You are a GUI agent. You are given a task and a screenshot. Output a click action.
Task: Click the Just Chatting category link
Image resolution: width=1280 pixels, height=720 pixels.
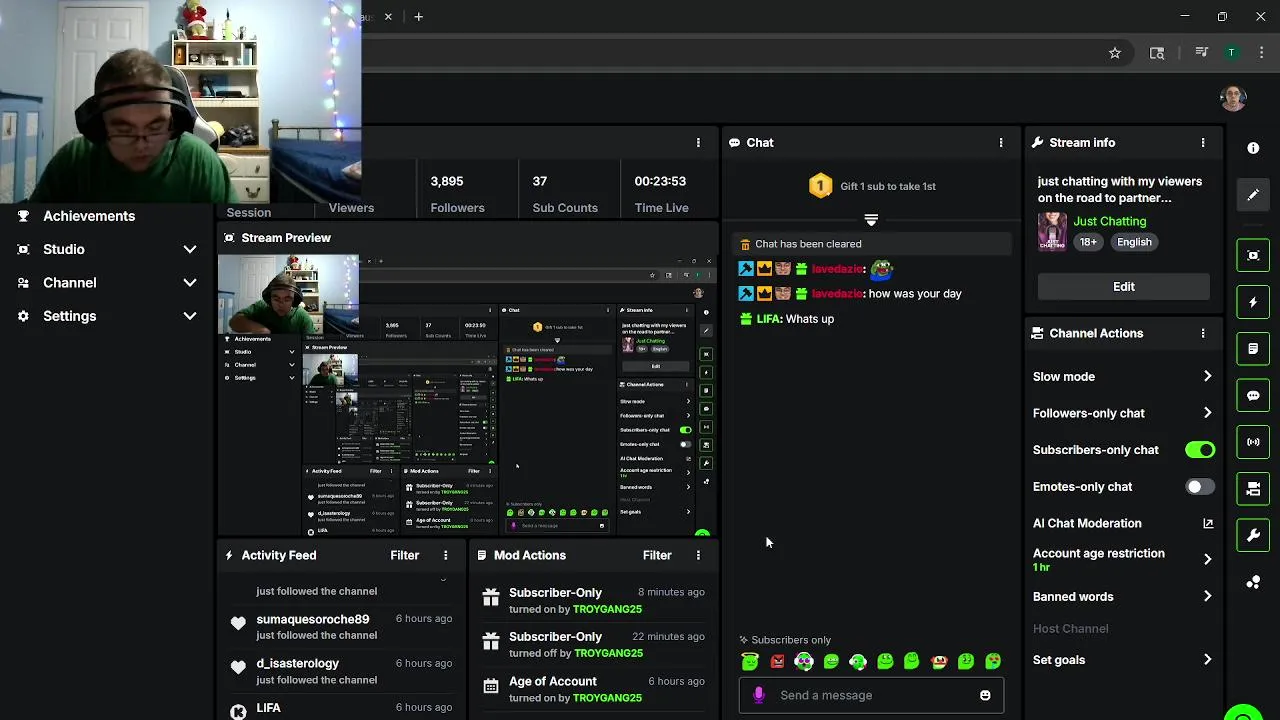click(1110, 221)
